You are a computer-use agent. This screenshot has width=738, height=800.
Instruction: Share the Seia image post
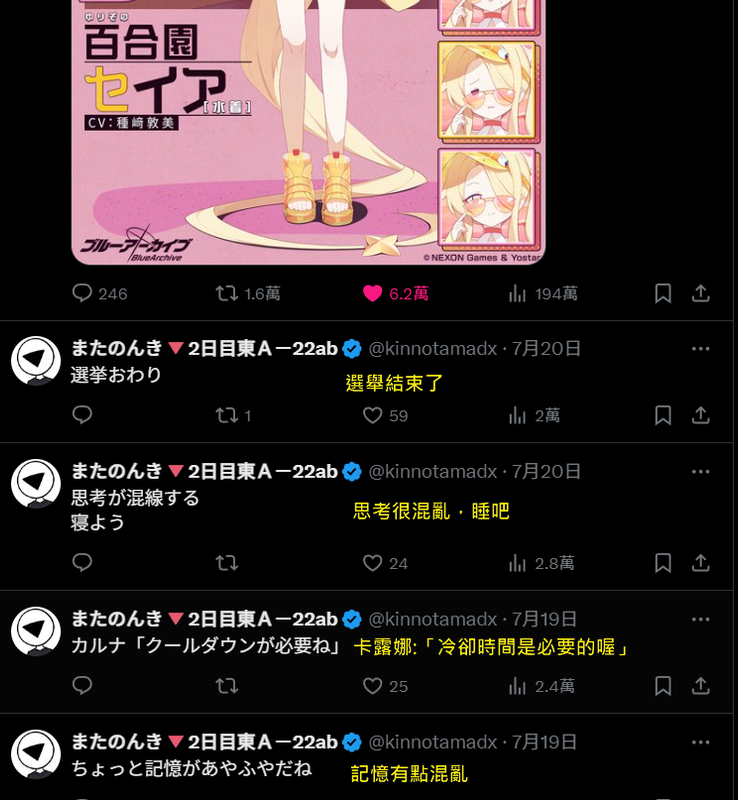(x=701, y=293)
